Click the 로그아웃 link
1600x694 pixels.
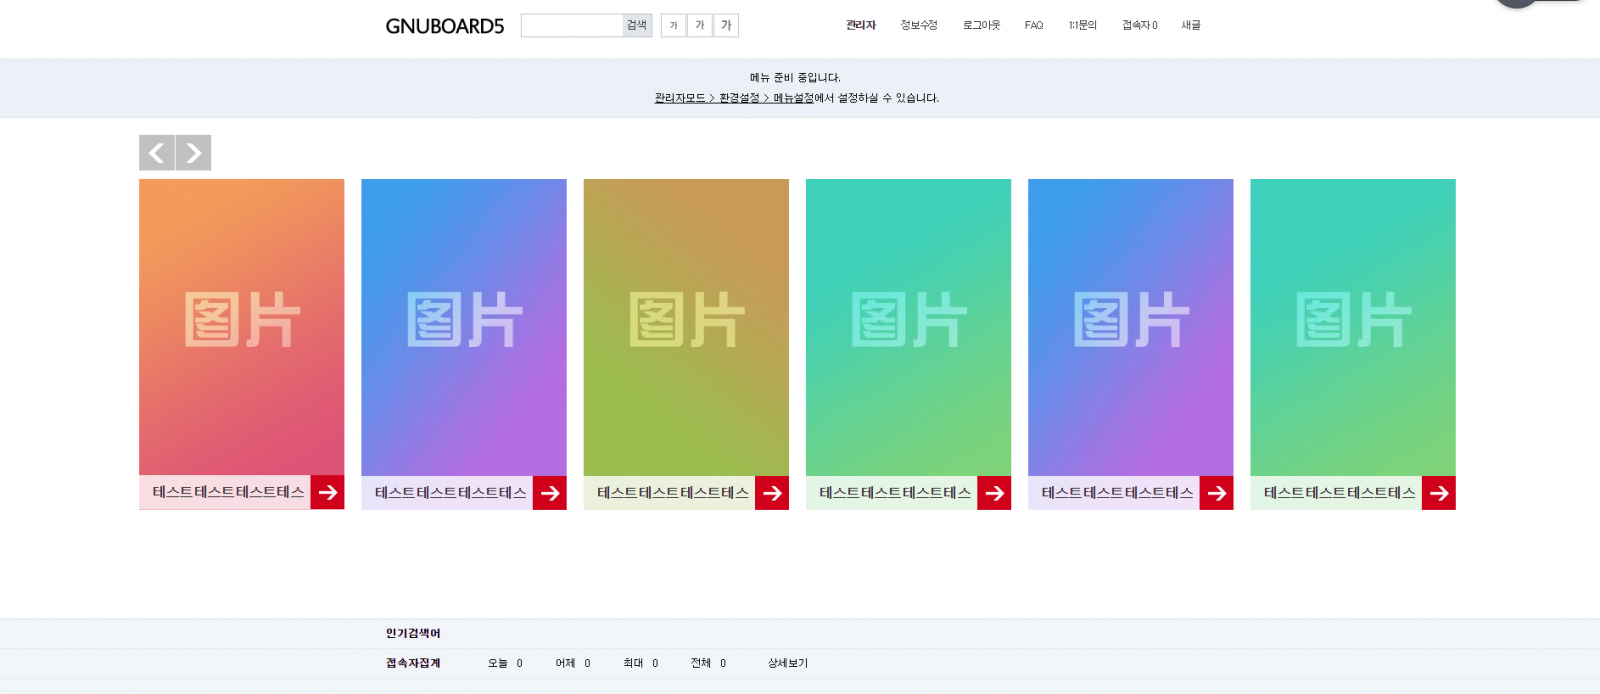[981, 26]
